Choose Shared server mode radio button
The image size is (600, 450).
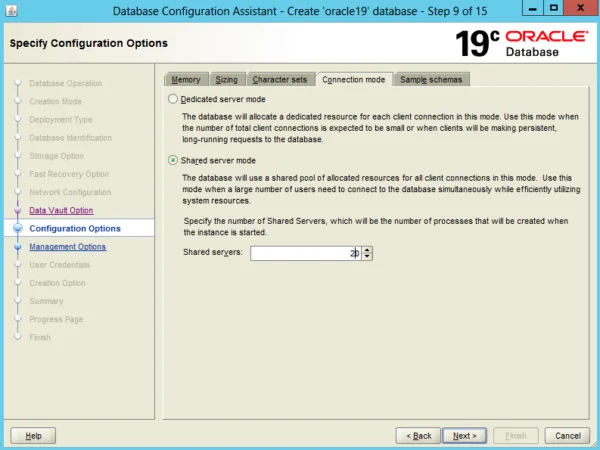(x=173, y=160)
